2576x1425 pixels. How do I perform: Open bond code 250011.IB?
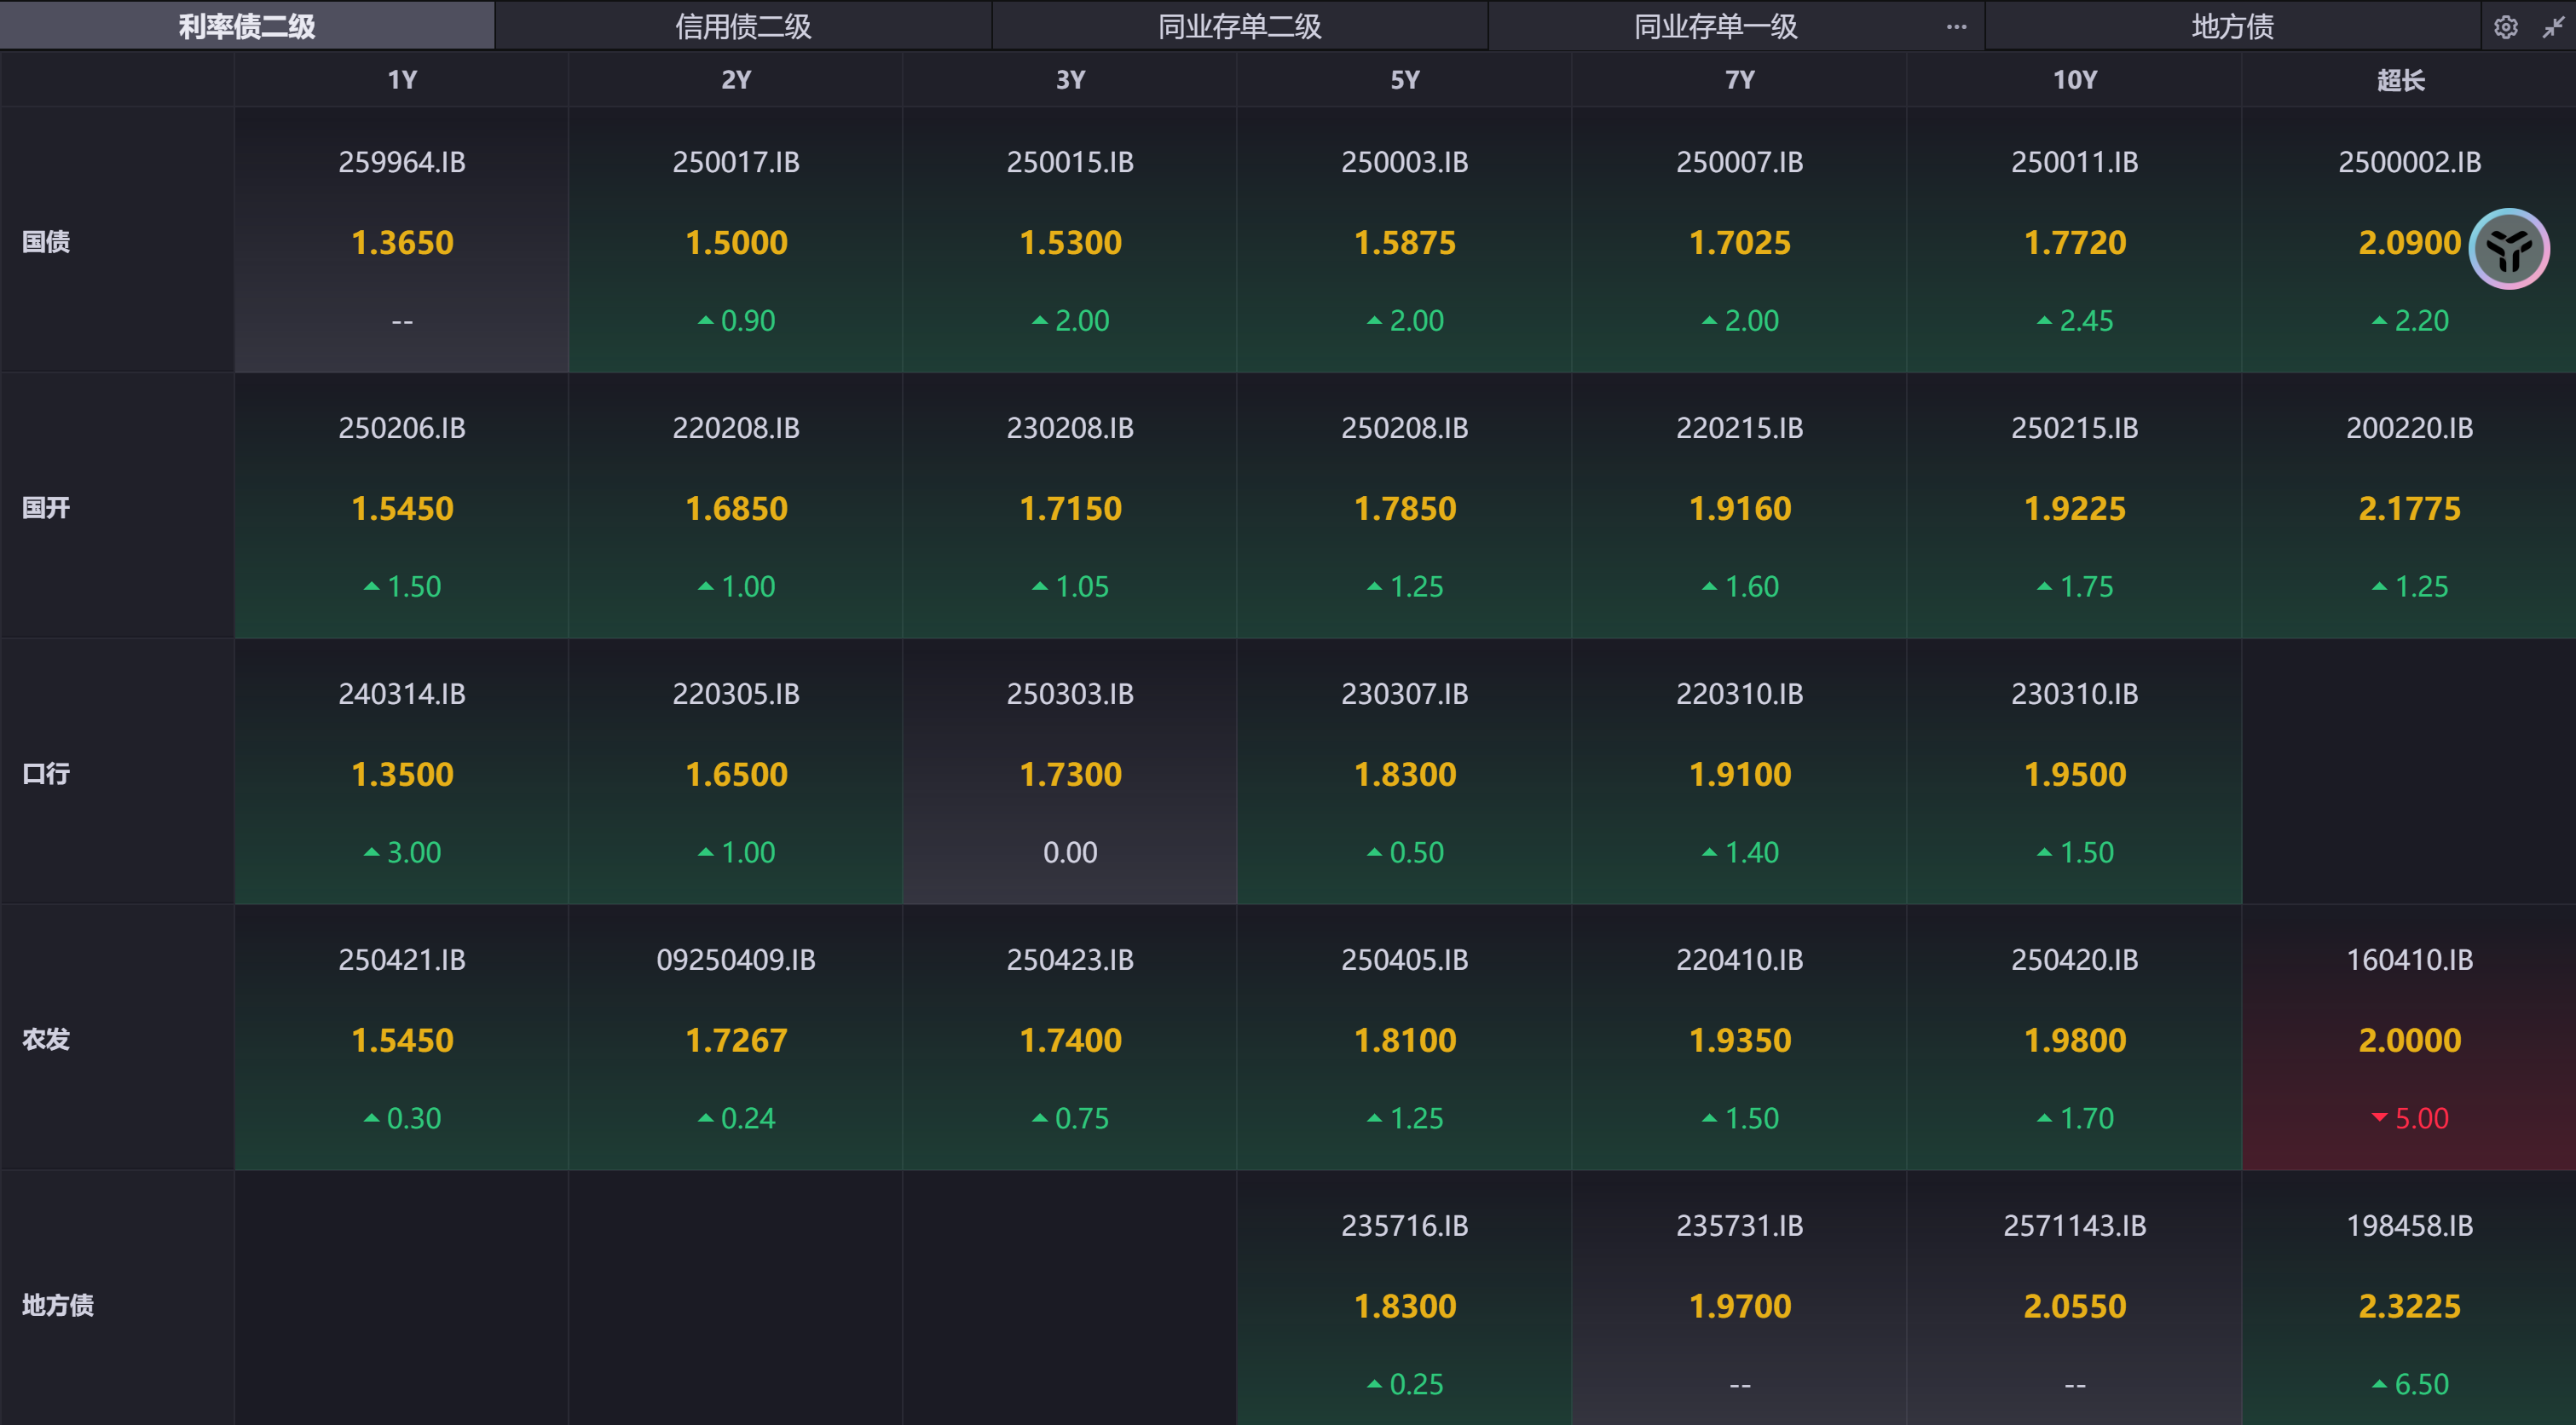[2074, 162]
